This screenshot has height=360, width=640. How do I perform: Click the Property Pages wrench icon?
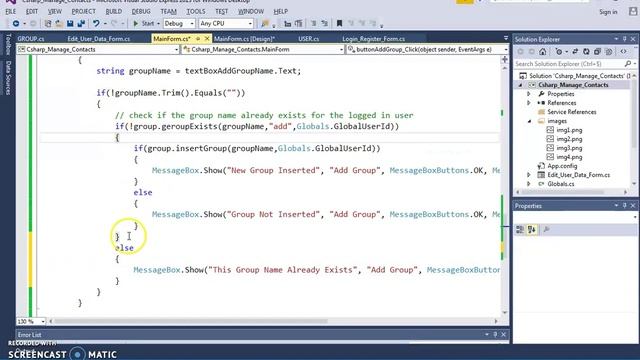[x=546, y=230]
